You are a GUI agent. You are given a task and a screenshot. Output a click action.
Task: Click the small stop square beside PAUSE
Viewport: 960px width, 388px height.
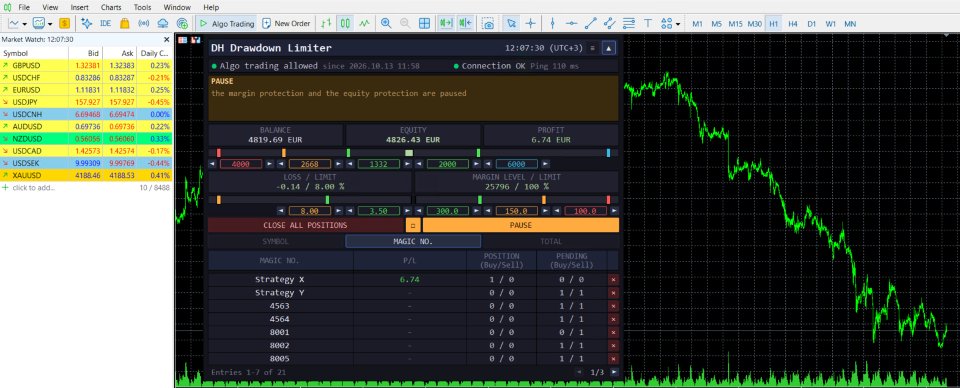[x=413, y=225]
